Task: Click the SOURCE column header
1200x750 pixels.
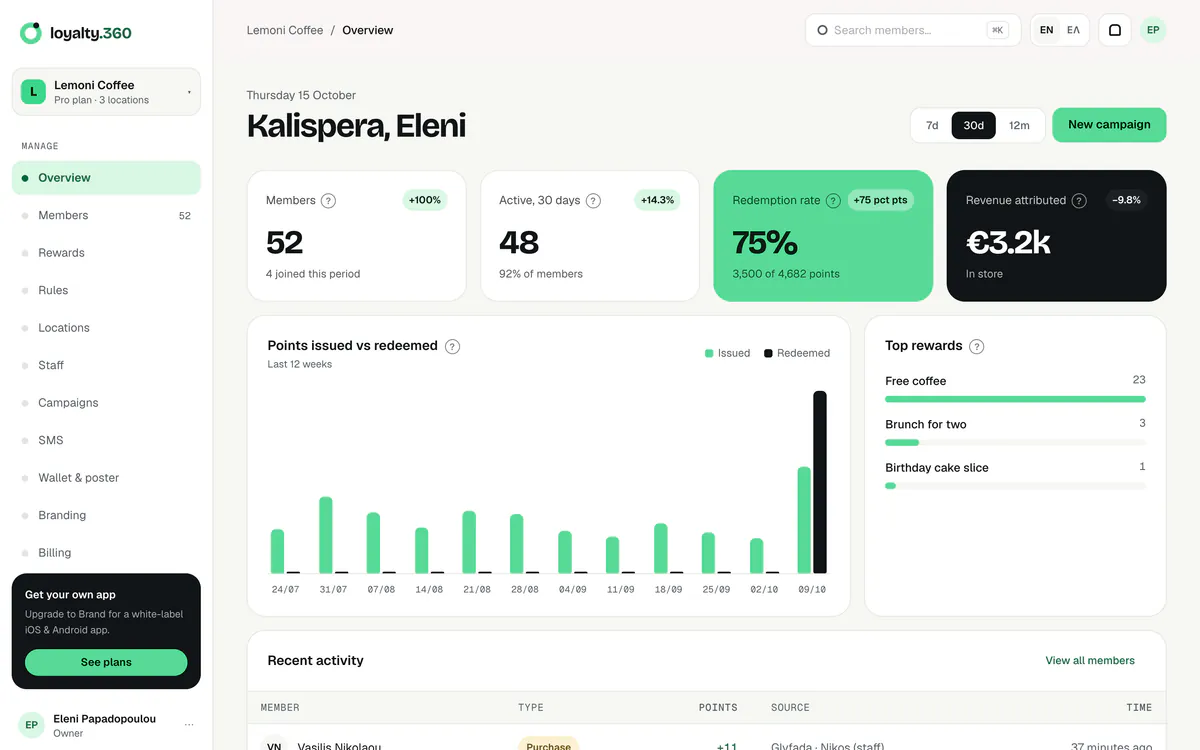Action: (x=790, y=708)
